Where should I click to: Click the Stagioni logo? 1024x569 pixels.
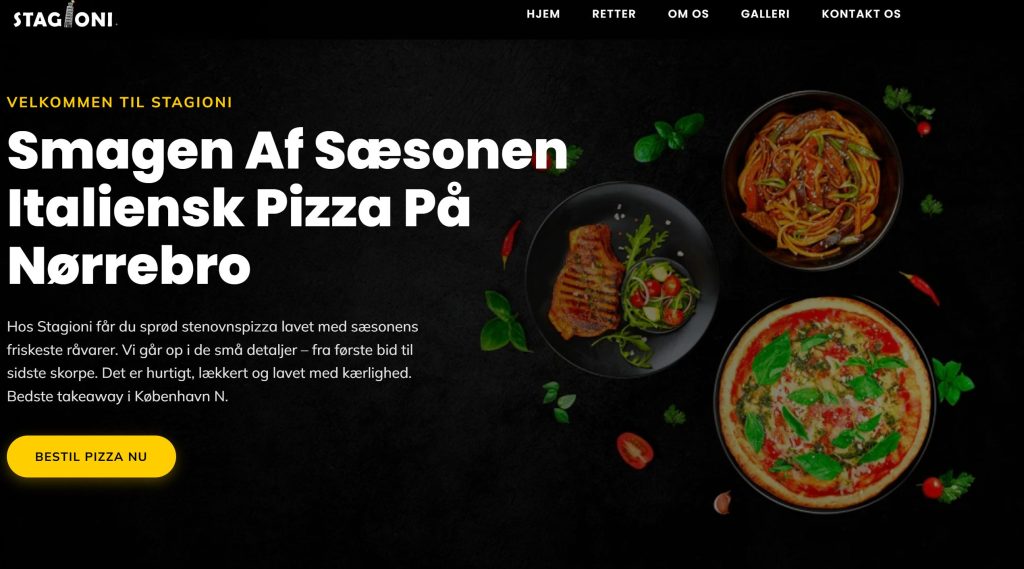[x=65, y=15]
